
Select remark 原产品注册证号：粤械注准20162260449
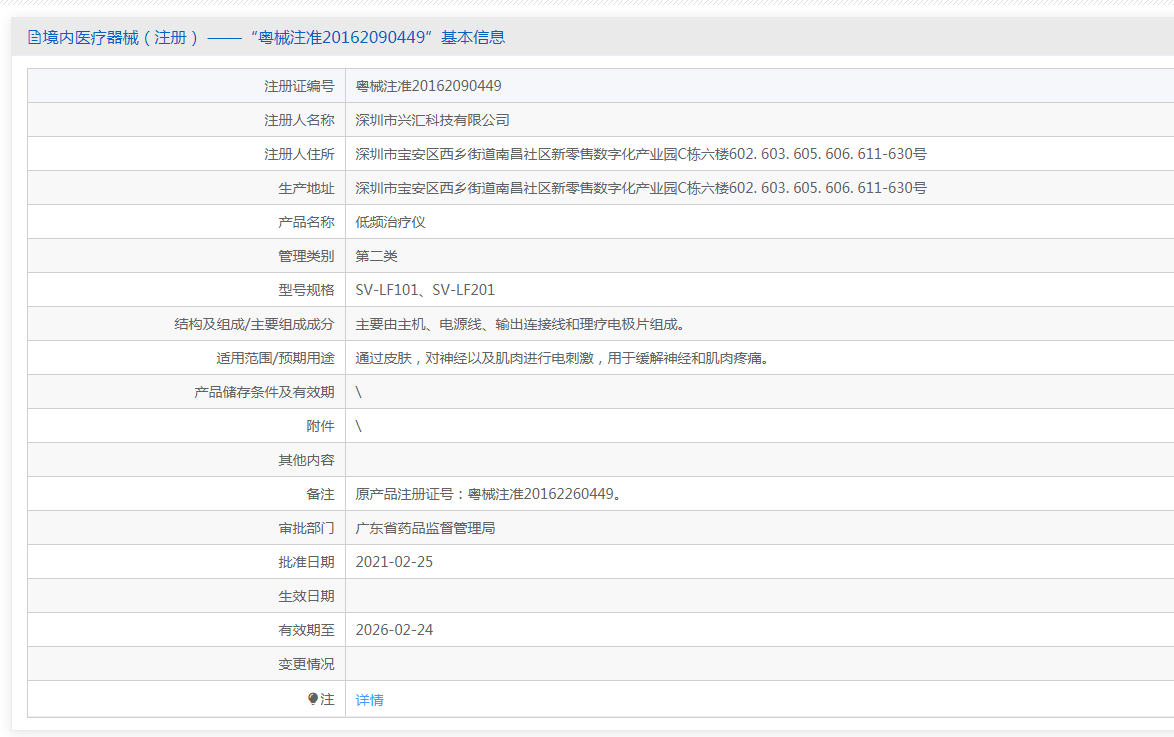tap(488, 494)
